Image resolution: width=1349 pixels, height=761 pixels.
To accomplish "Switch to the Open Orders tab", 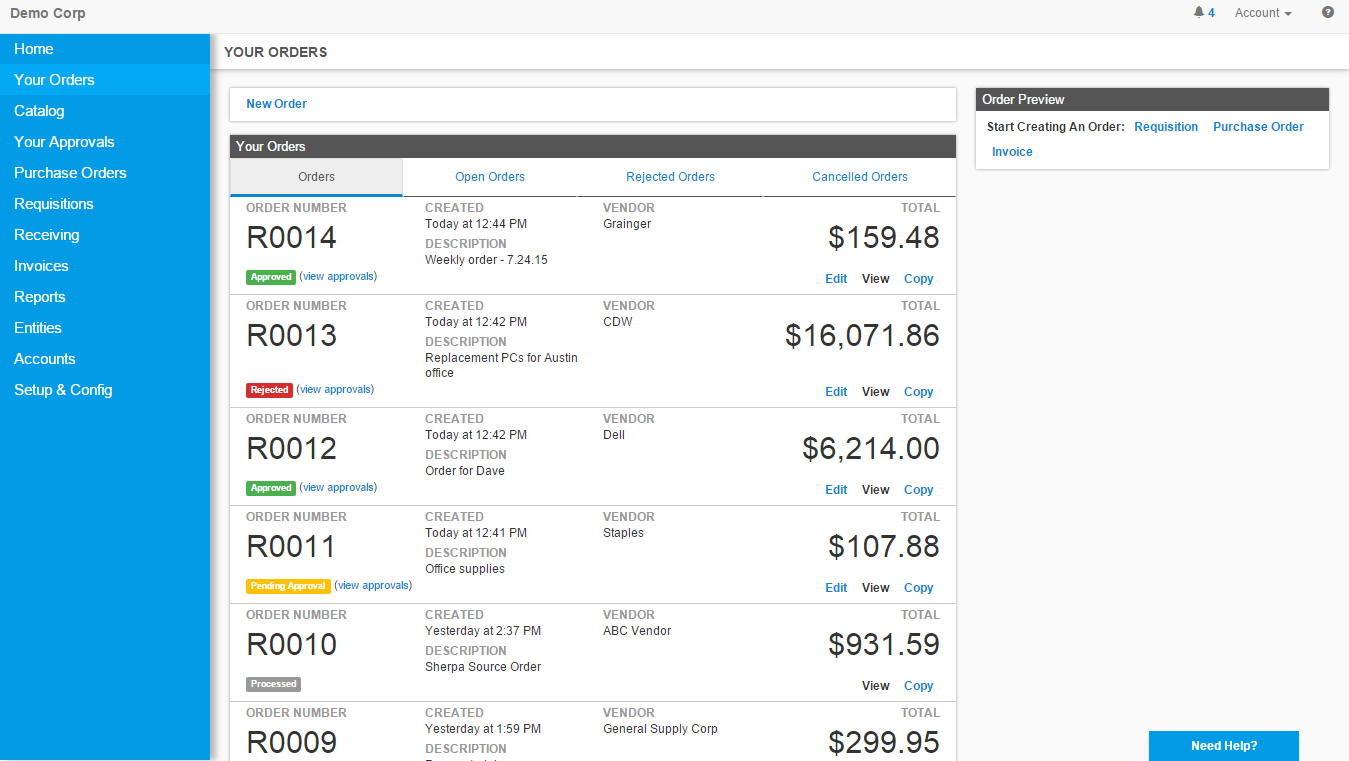I will [x=490, y=177].
